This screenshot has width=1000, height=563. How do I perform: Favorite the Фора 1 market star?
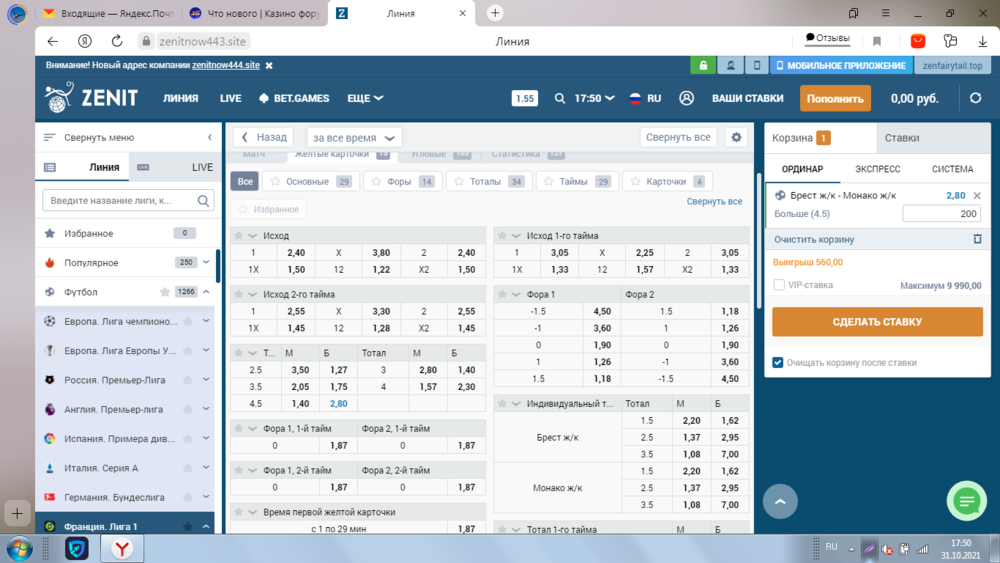click(502, 295)
